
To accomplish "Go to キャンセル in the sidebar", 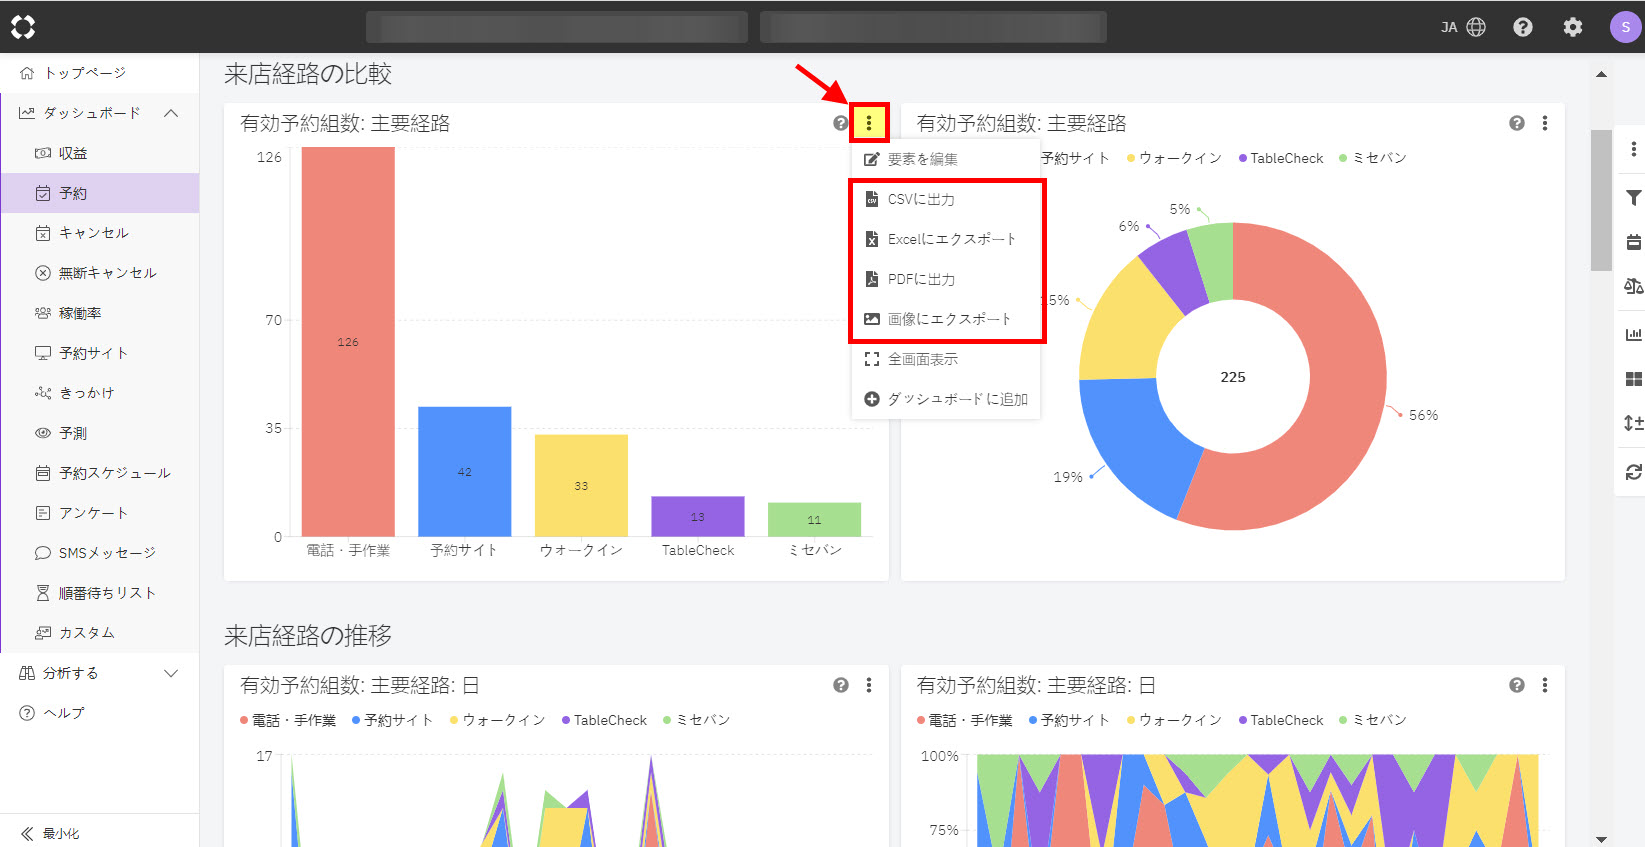I will (93, 233).
